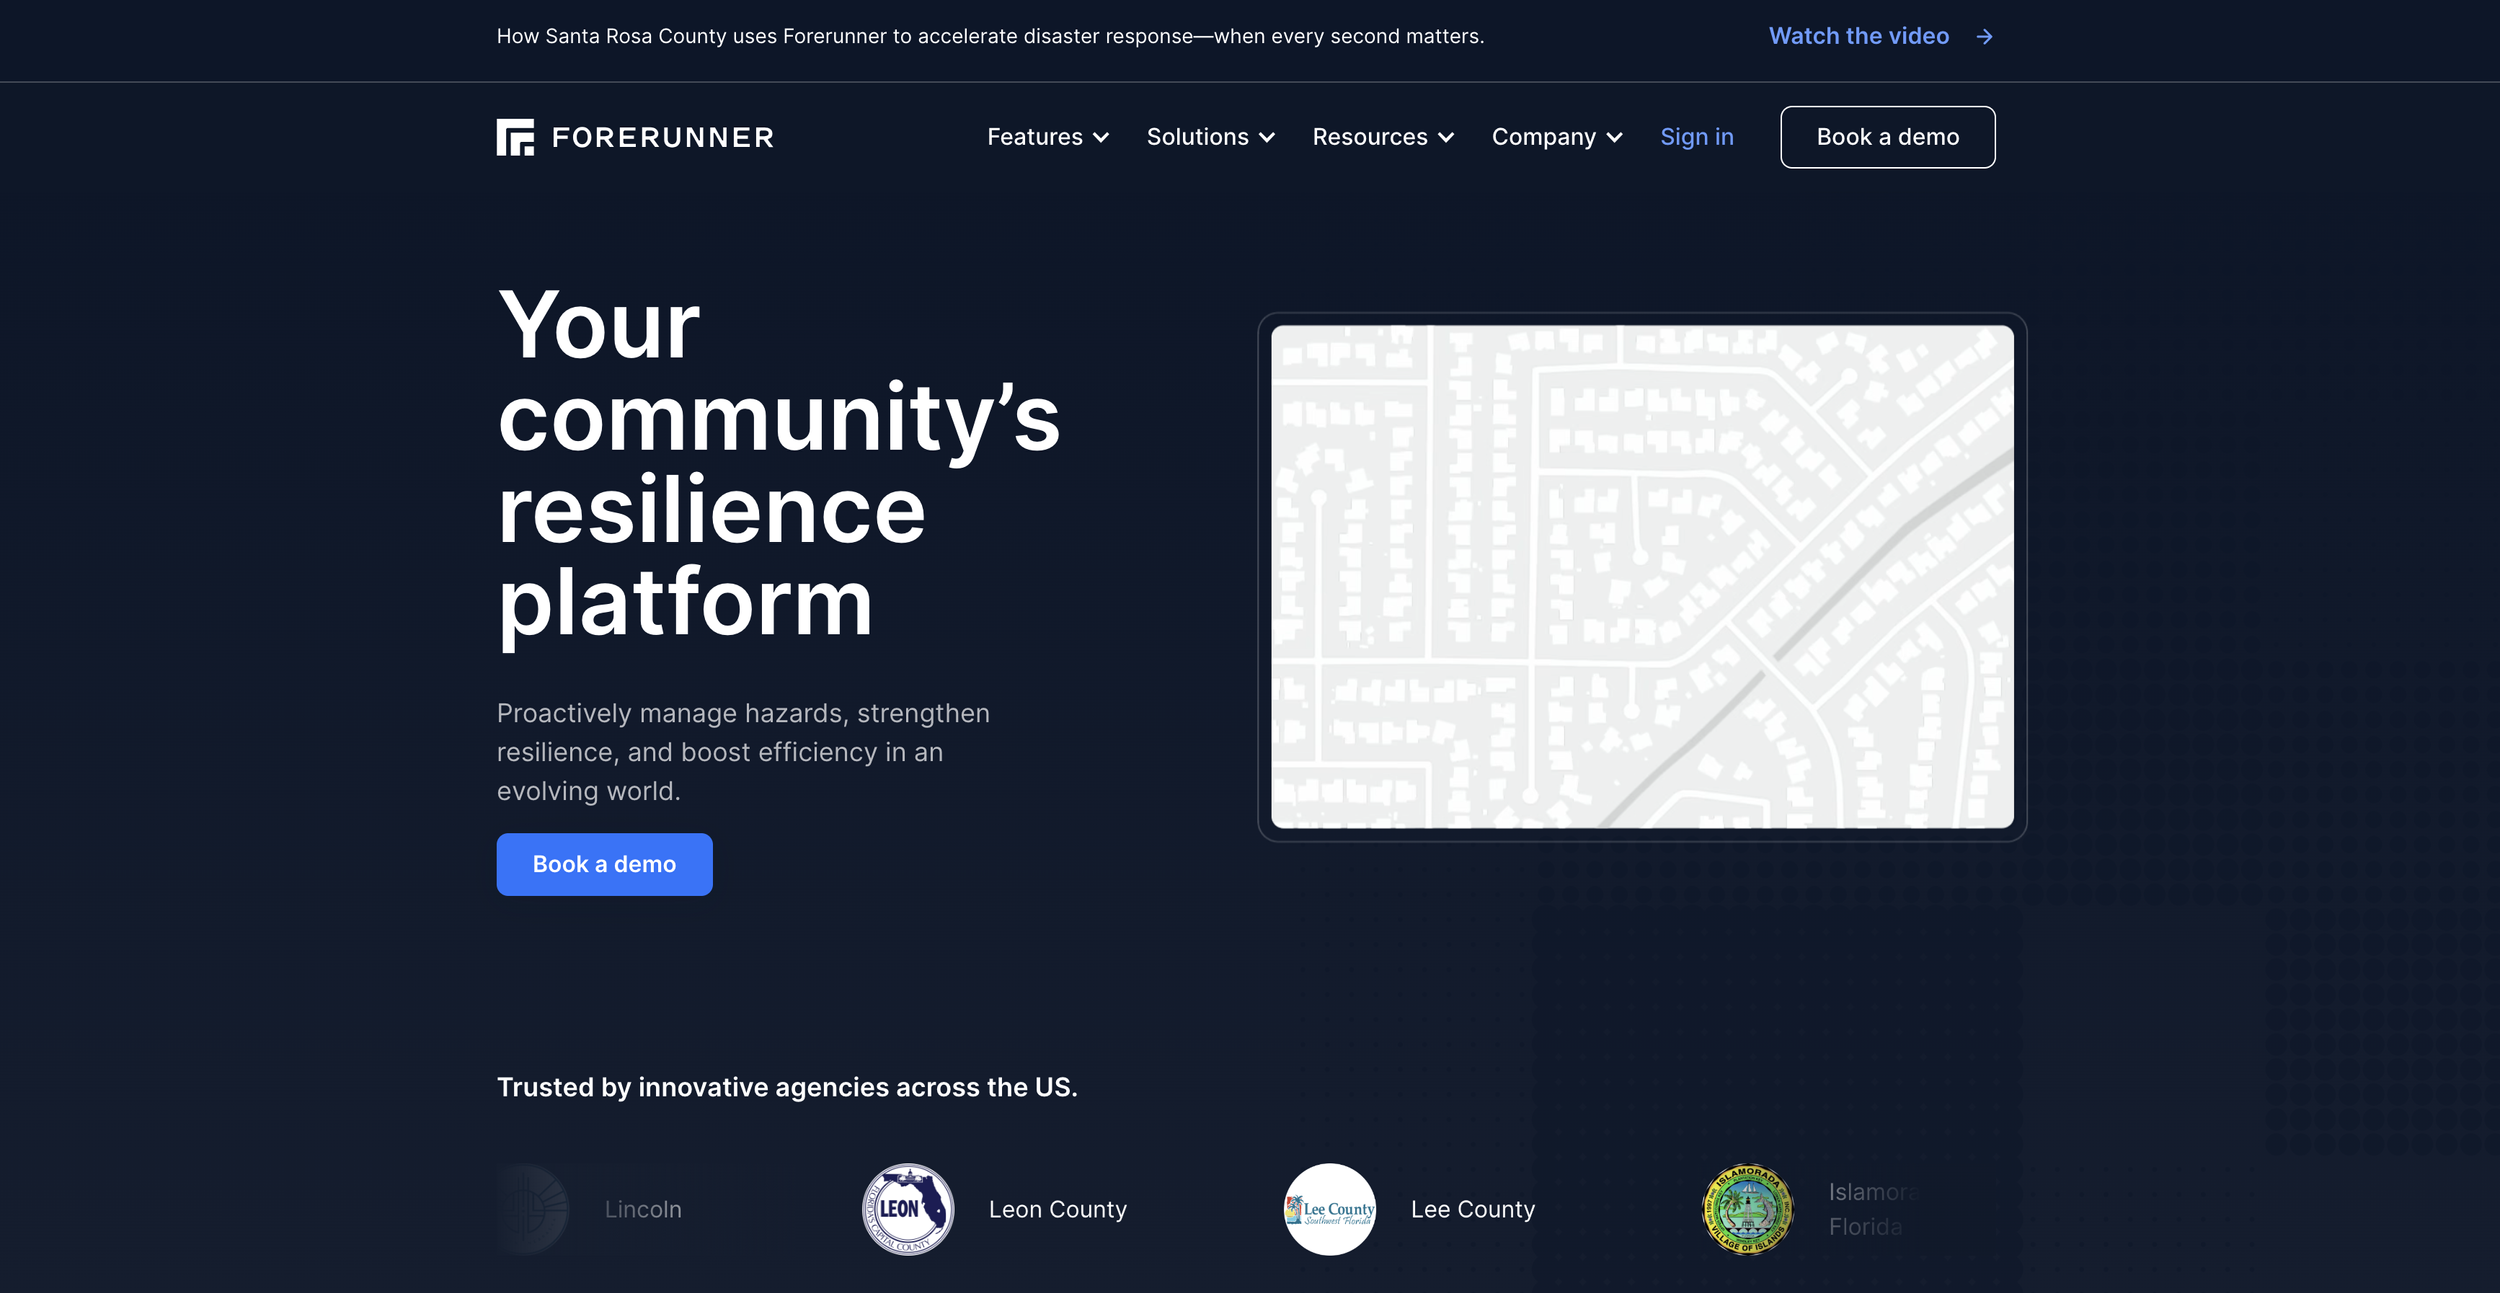Click the Lee County label text
Viewport: 2500px width, 1293px height.
(1472, 1209)
